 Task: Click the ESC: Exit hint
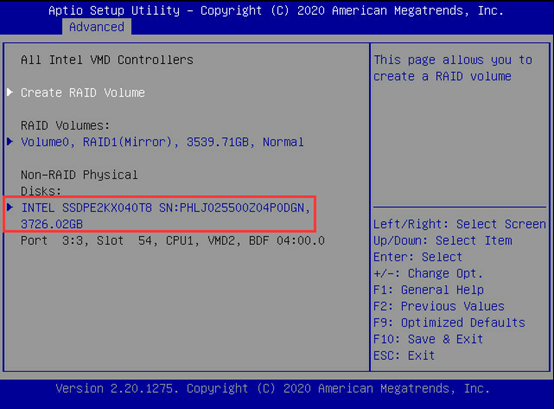(x=404, y=355)
